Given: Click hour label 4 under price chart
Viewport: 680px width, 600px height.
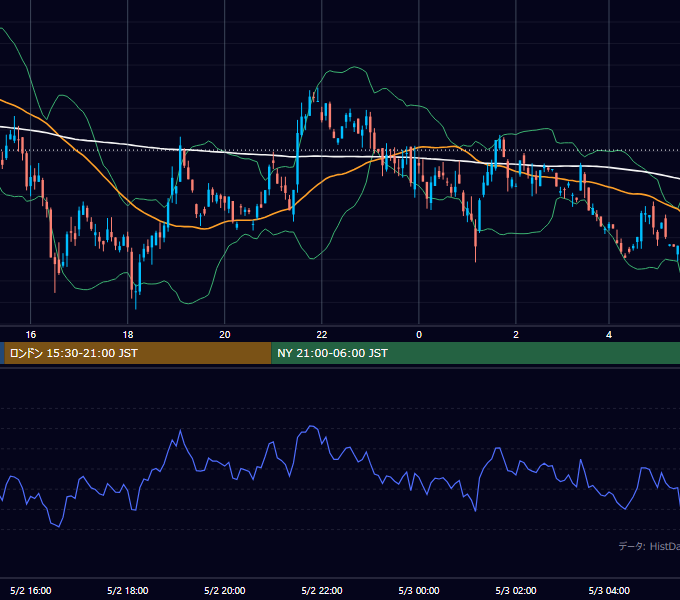Looking at the screenshot, I should click(x=609, y=335).
